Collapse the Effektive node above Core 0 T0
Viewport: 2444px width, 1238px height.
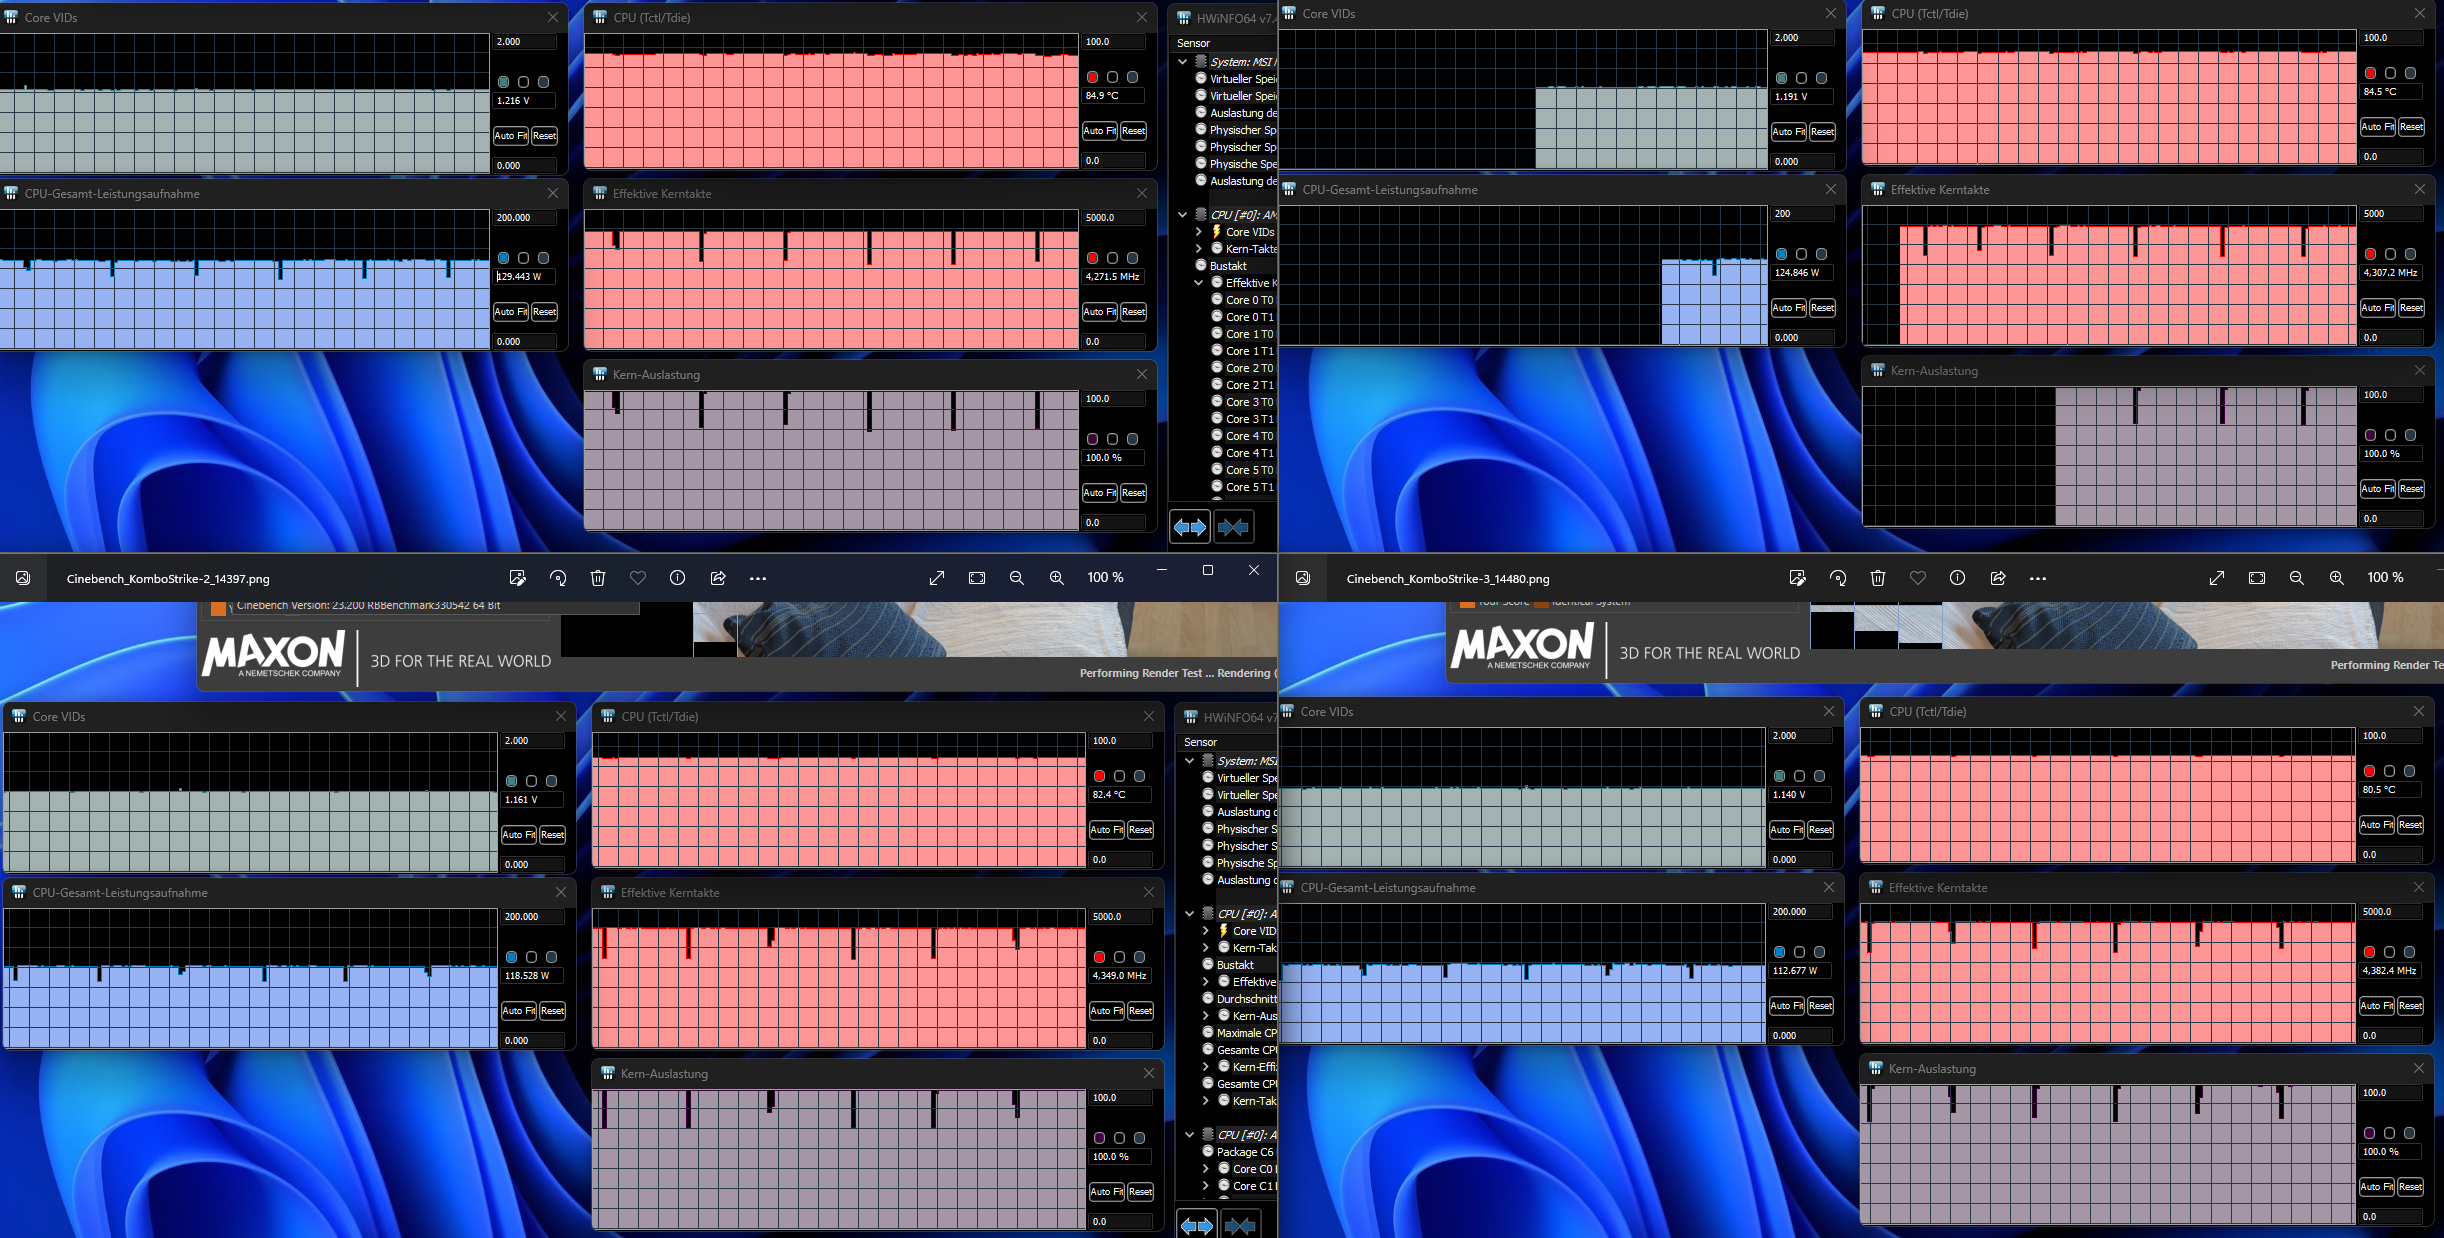coord(1199,283)
